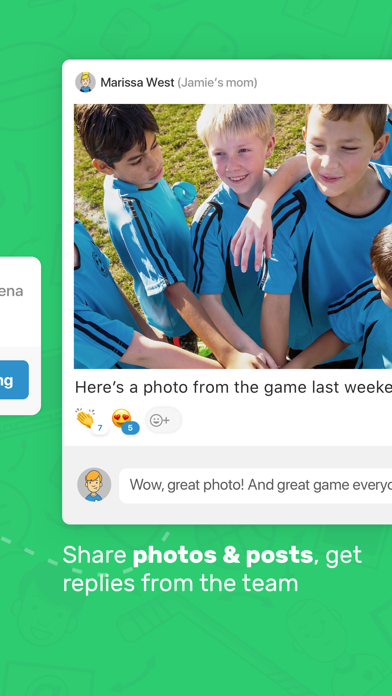Screen dimensions: 392x696
Task: Tap the partially visible blue button ending in "ng"
Action: tap(14, 380)
